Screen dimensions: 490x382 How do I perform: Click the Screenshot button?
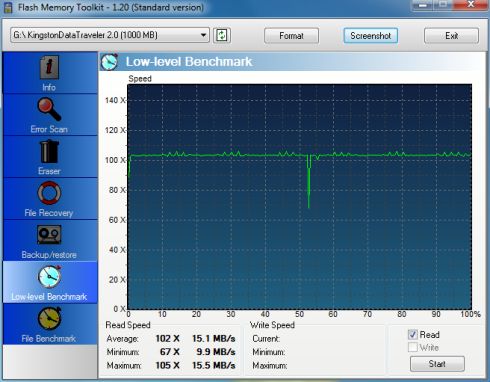pos(371,36)
